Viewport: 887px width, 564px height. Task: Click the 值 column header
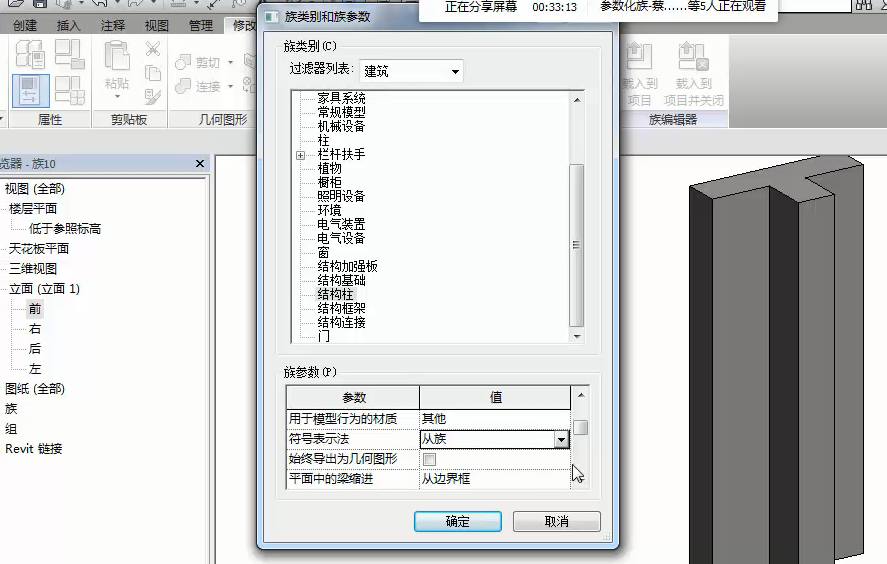tap(495, 398)
